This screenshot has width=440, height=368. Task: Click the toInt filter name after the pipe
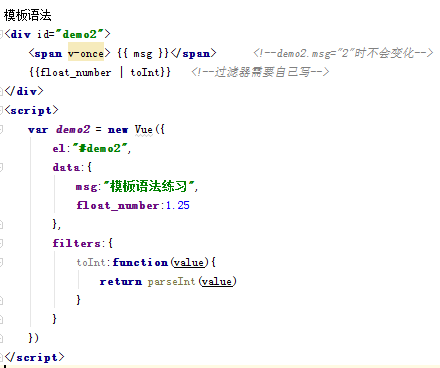tap(145, 72)
